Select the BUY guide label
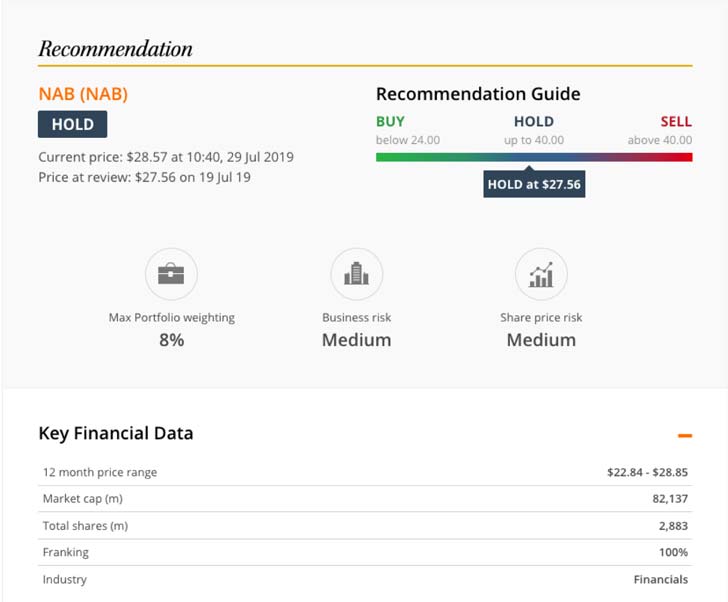 pos(390,122)
